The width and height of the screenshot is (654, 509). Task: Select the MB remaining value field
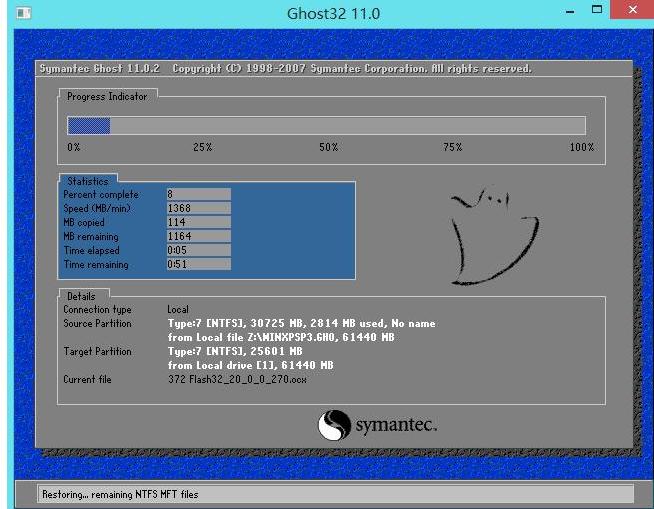click(x=198, y=236)
